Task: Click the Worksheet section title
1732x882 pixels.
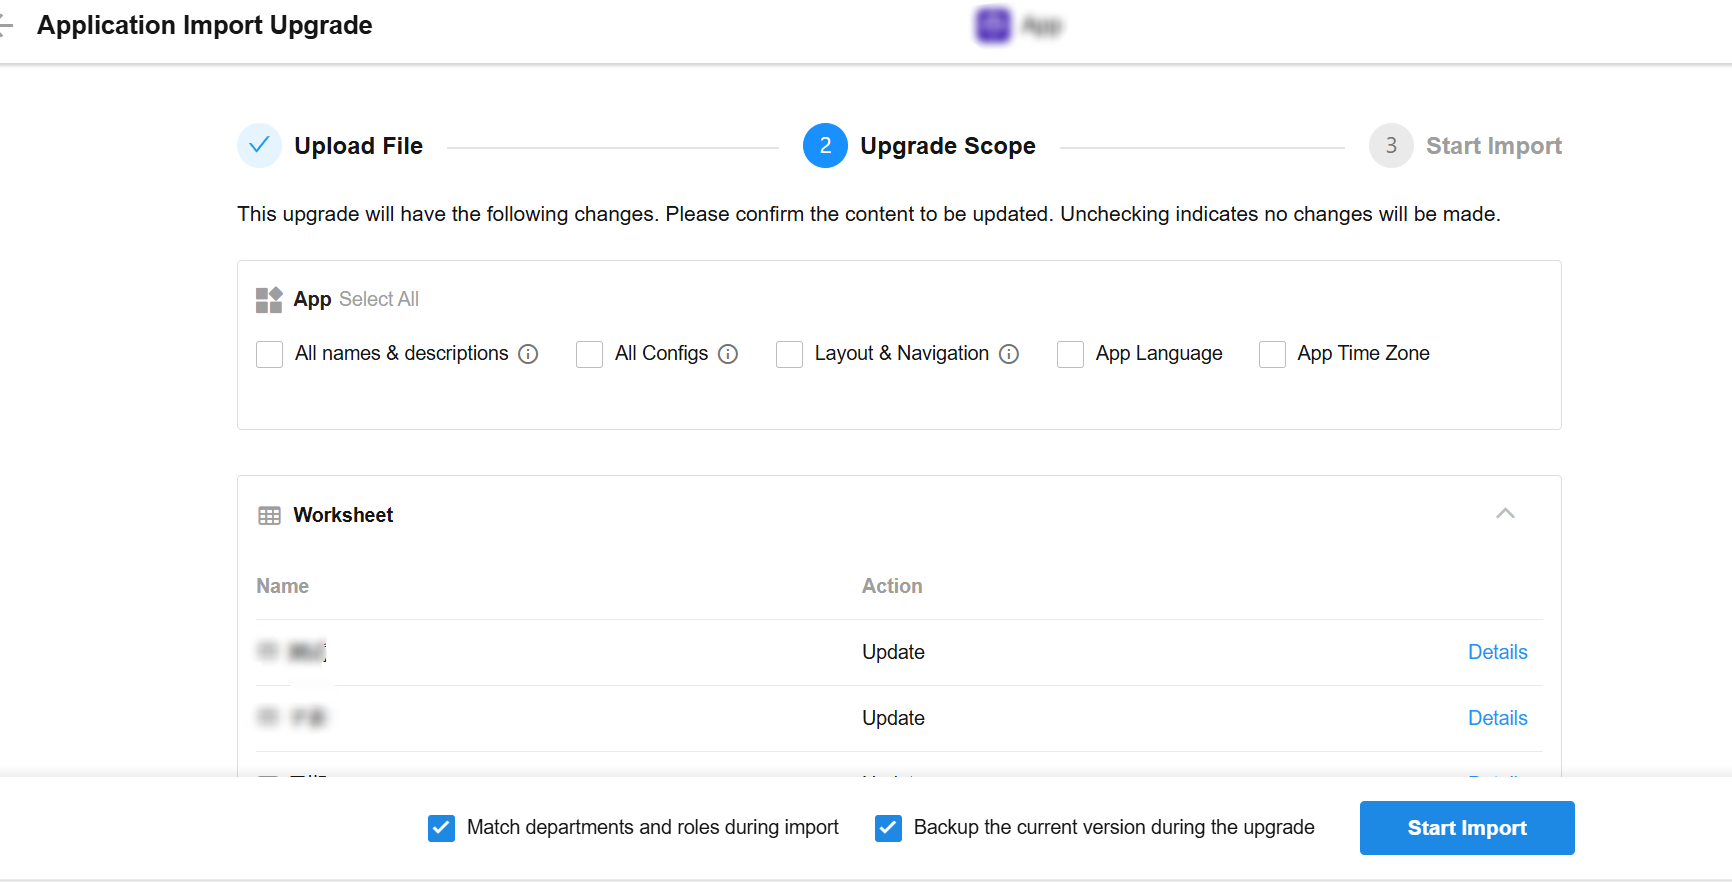Action: point(343,515)
